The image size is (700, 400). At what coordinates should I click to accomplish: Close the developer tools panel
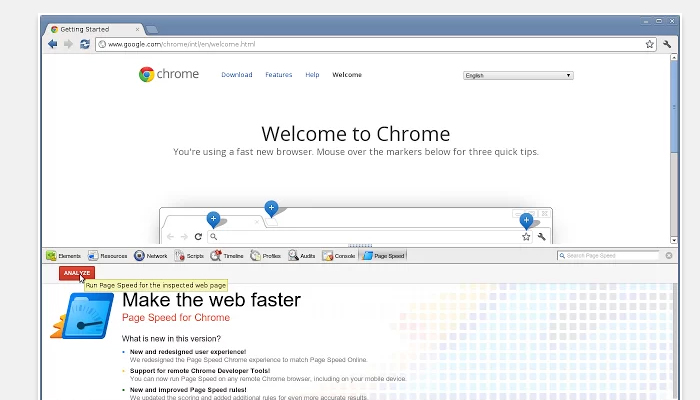click(x=669, y=256)
